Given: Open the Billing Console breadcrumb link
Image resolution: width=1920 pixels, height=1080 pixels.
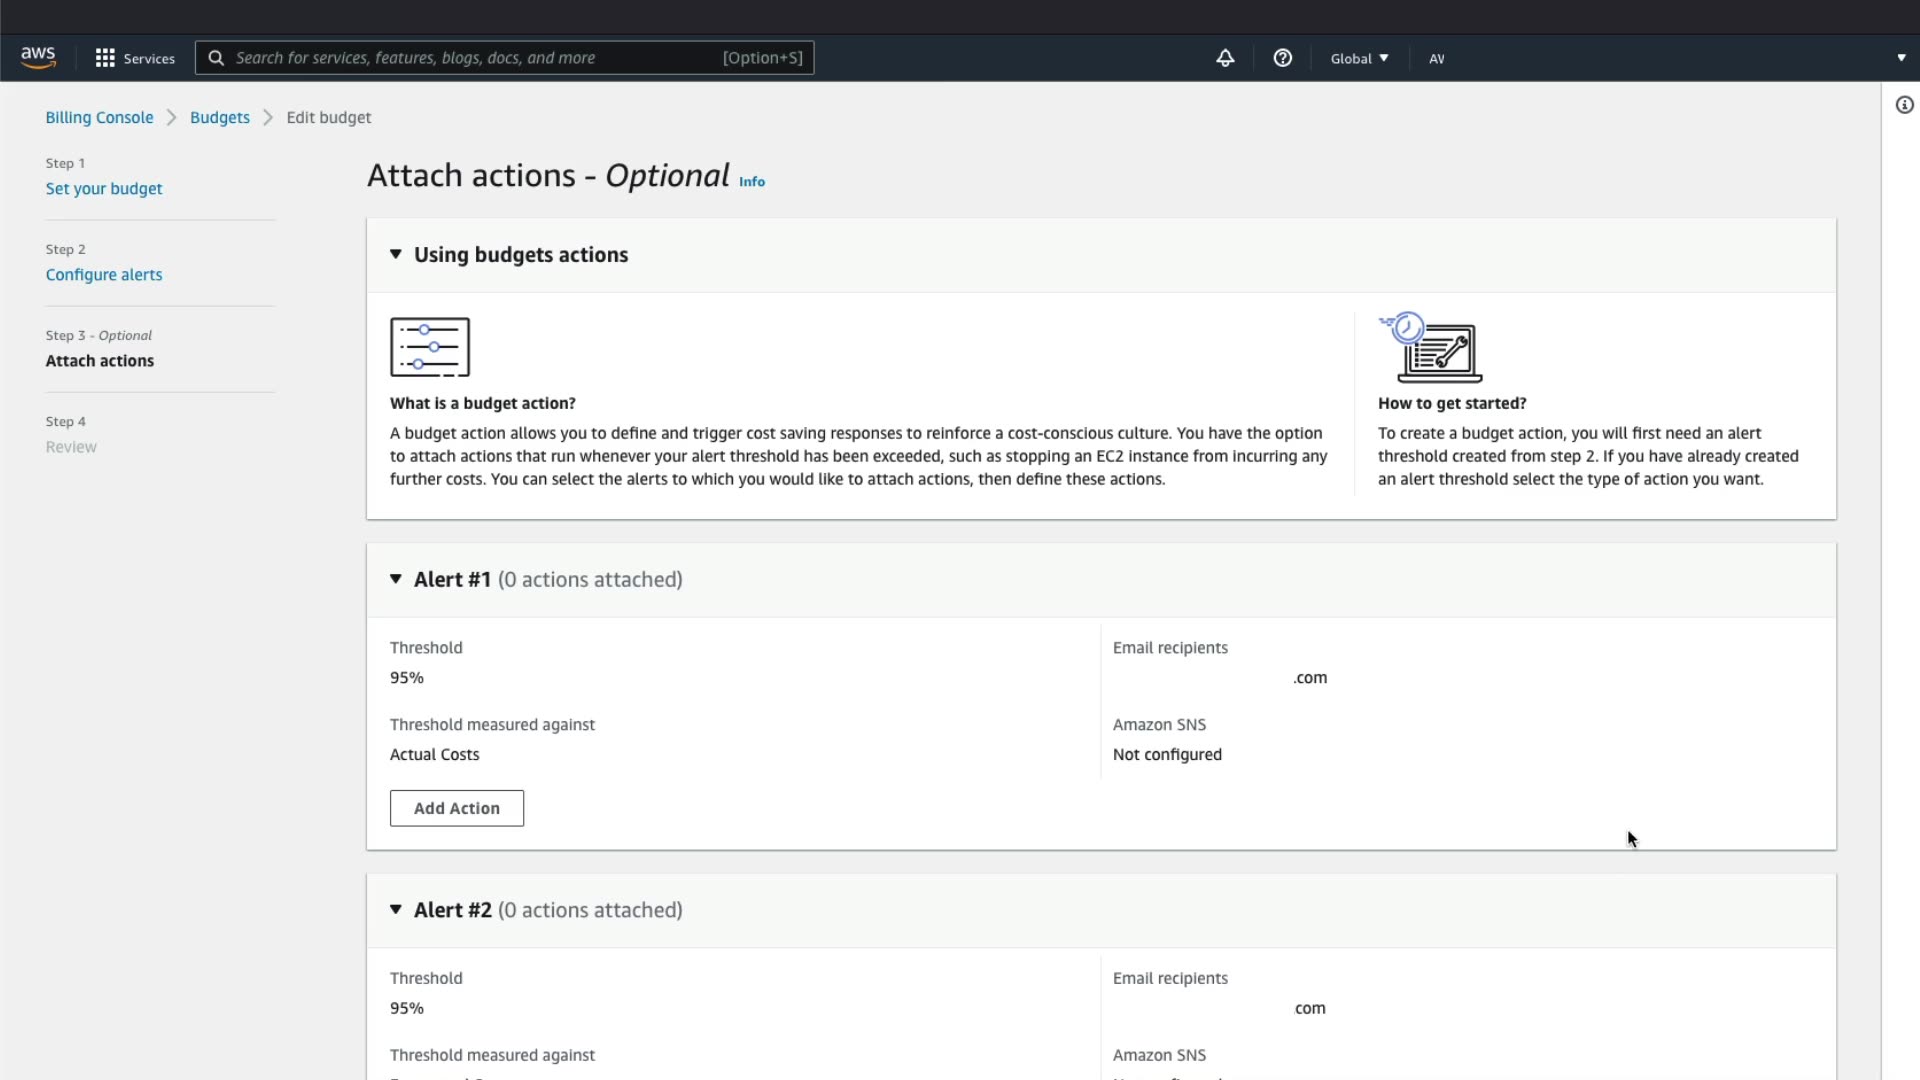Looking at the screenshot, I should [x=99, y=117].
